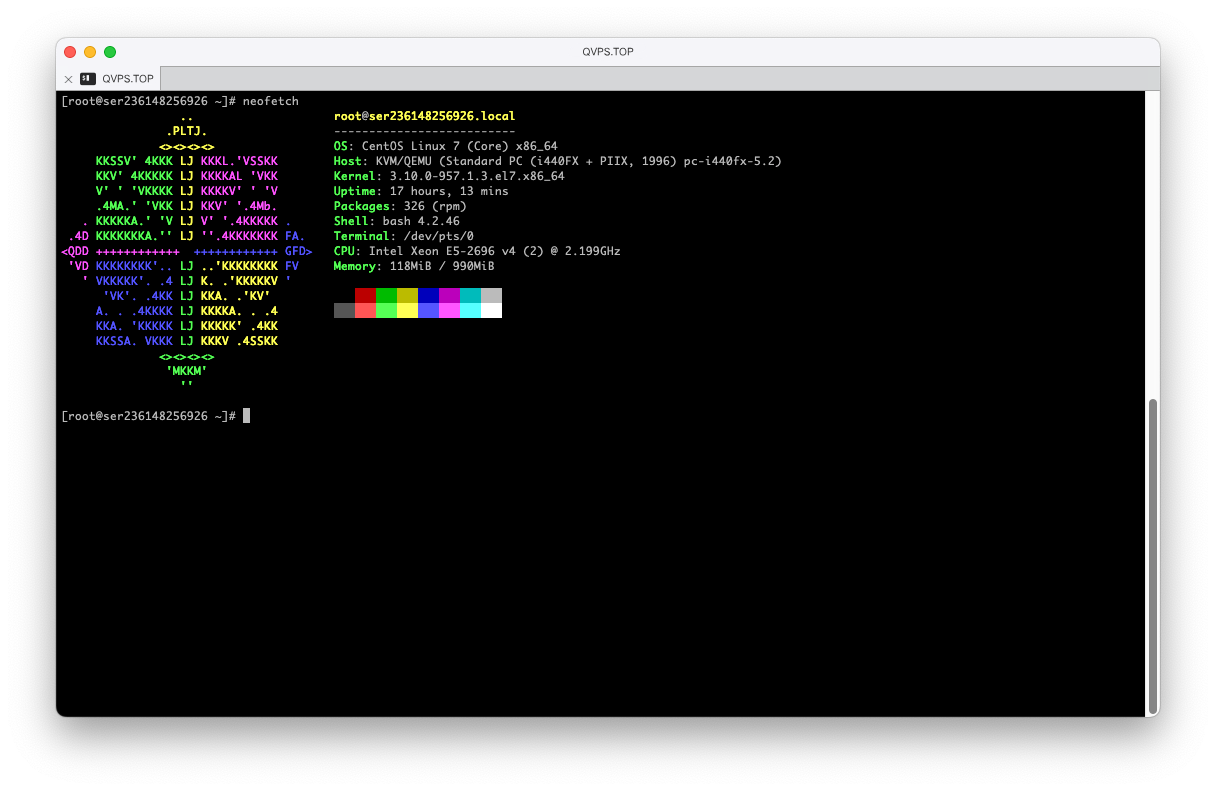Click the dark blue swatch in the palette
This screenshot has height=791, width=1216.
(x=428, y=295)
